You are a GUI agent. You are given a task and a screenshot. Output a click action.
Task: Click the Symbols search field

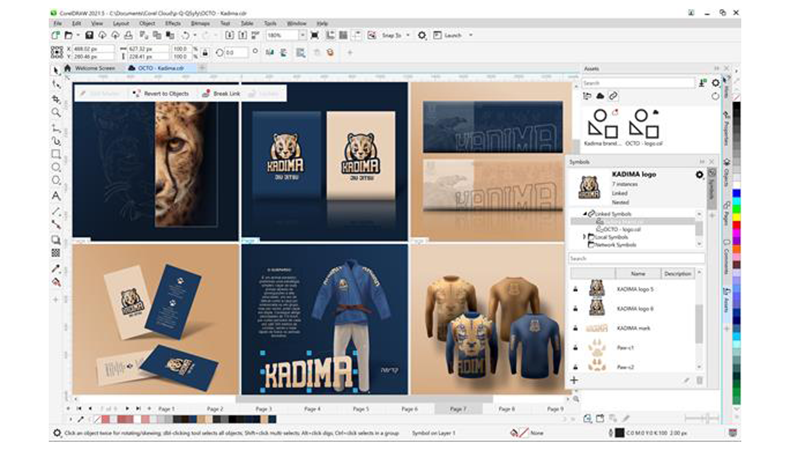pos(636,259)
